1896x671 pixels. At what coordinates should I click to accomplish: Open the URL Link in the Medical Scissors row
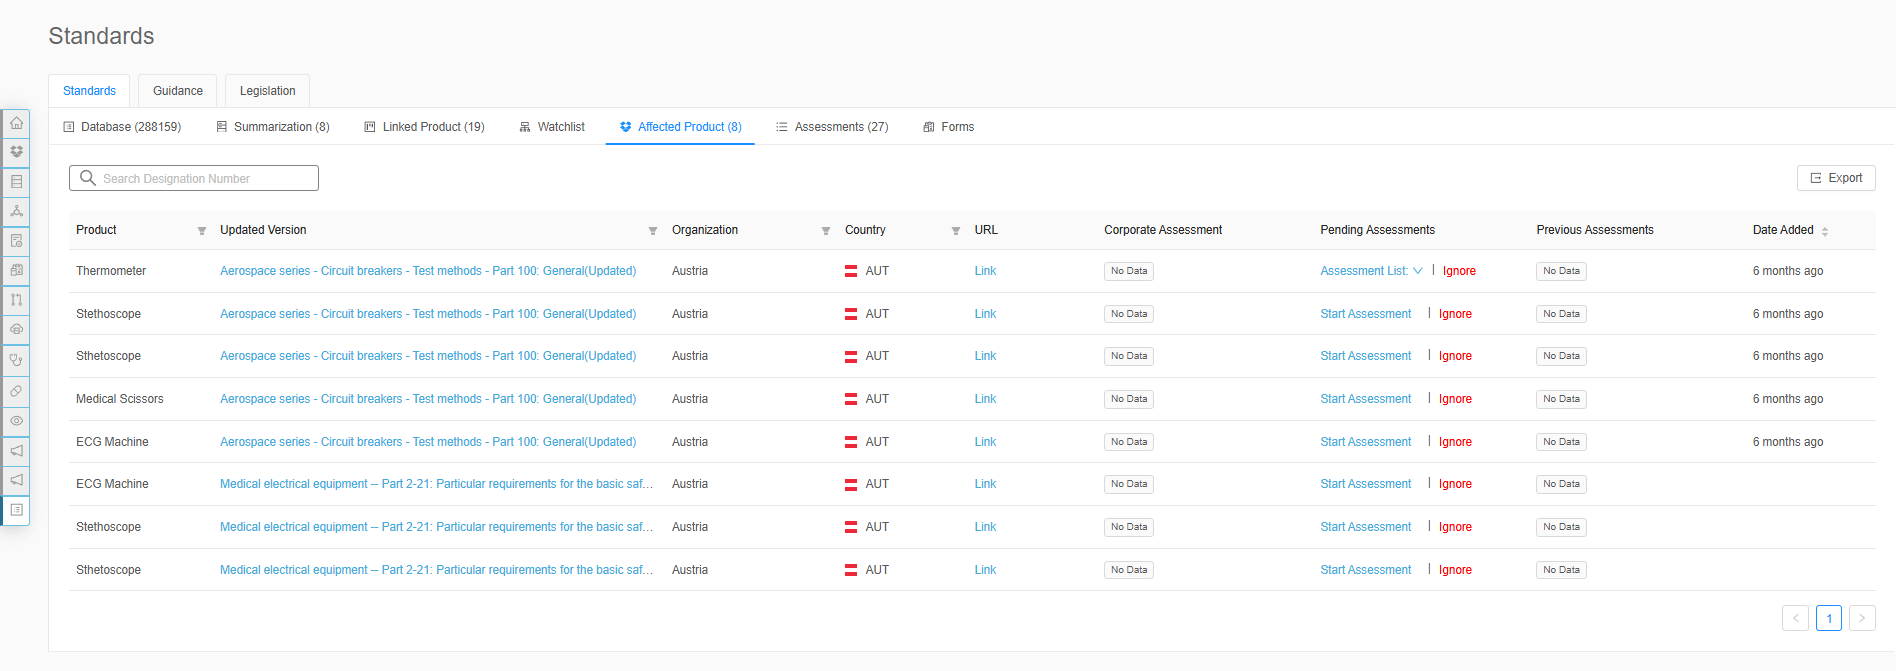point(985,399)
